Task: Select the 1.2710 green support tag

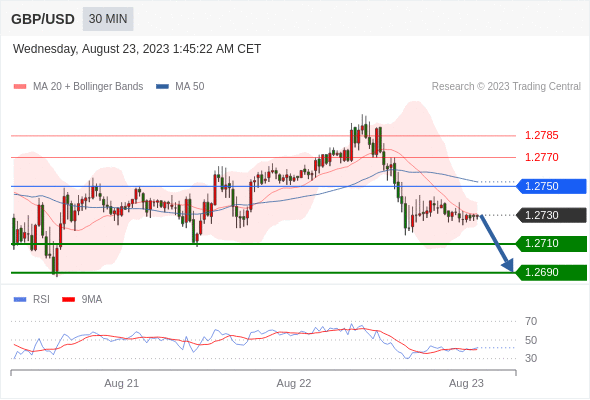Action: coord(551,243)
